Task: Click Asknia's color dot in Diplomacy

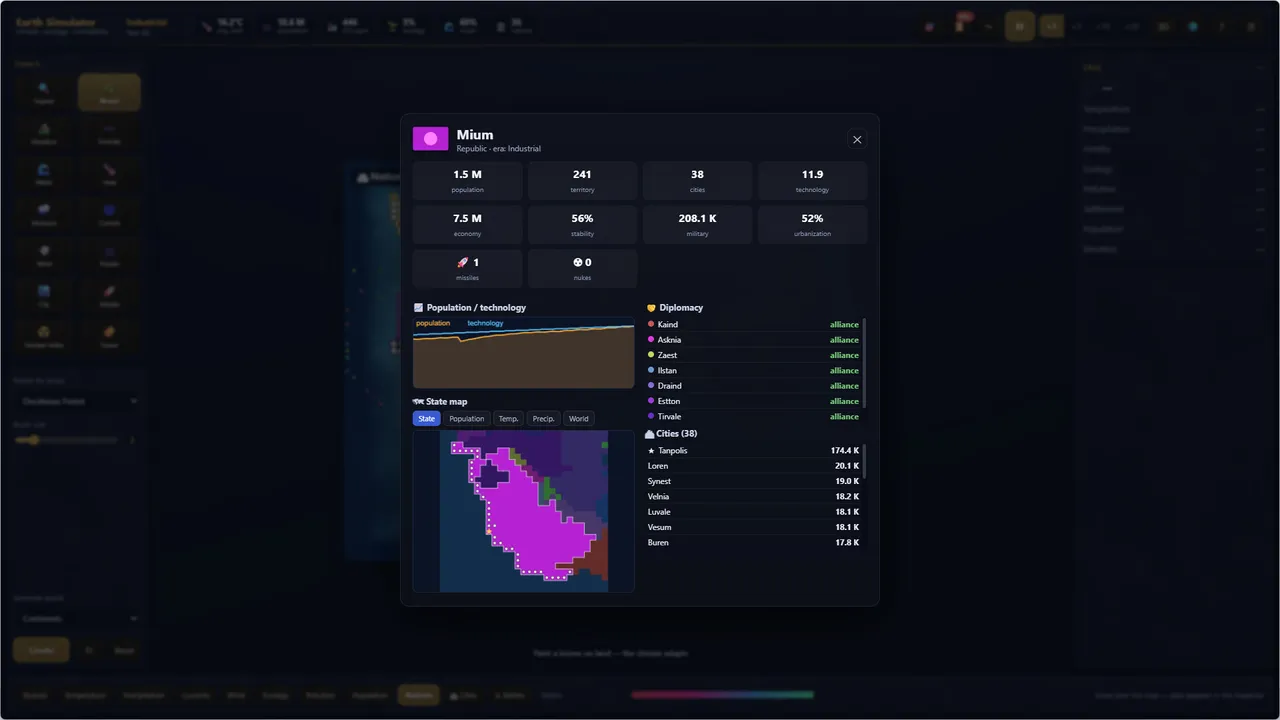Action: tap(651, 340)
